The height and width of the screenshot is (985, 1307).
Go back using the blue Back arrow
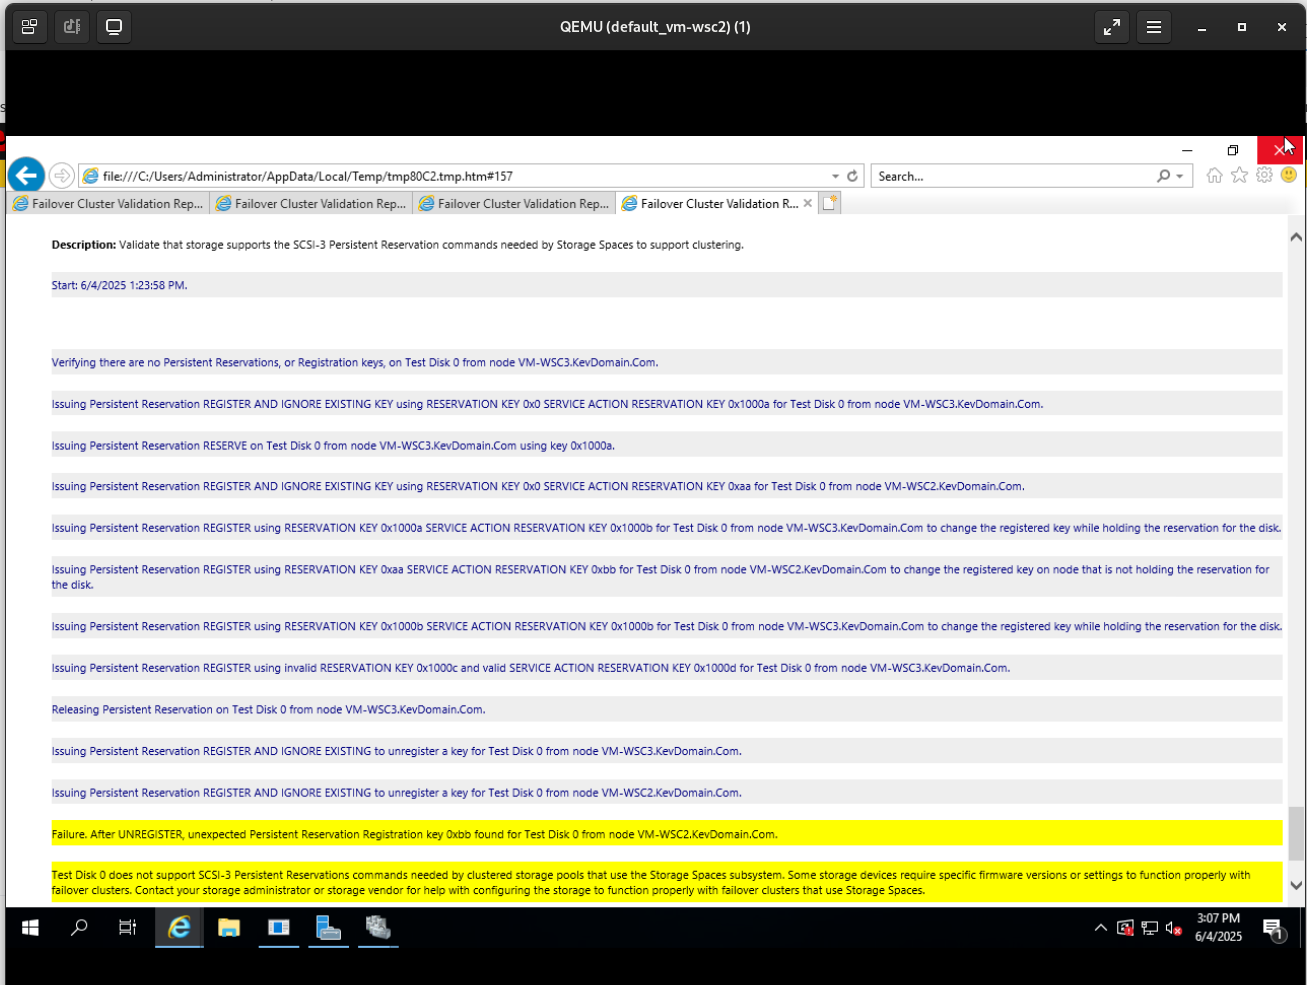pos(26,175)
